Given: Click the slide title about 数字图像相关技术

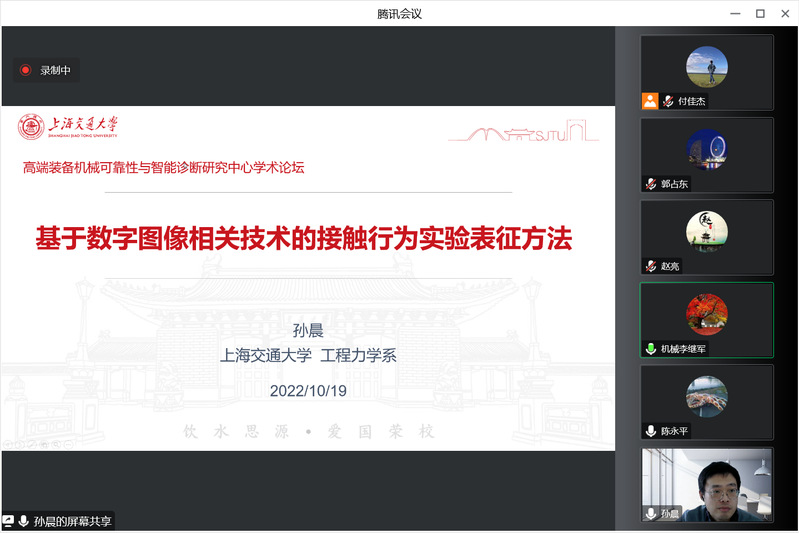Looking at the screenshot, I should 306,239.
